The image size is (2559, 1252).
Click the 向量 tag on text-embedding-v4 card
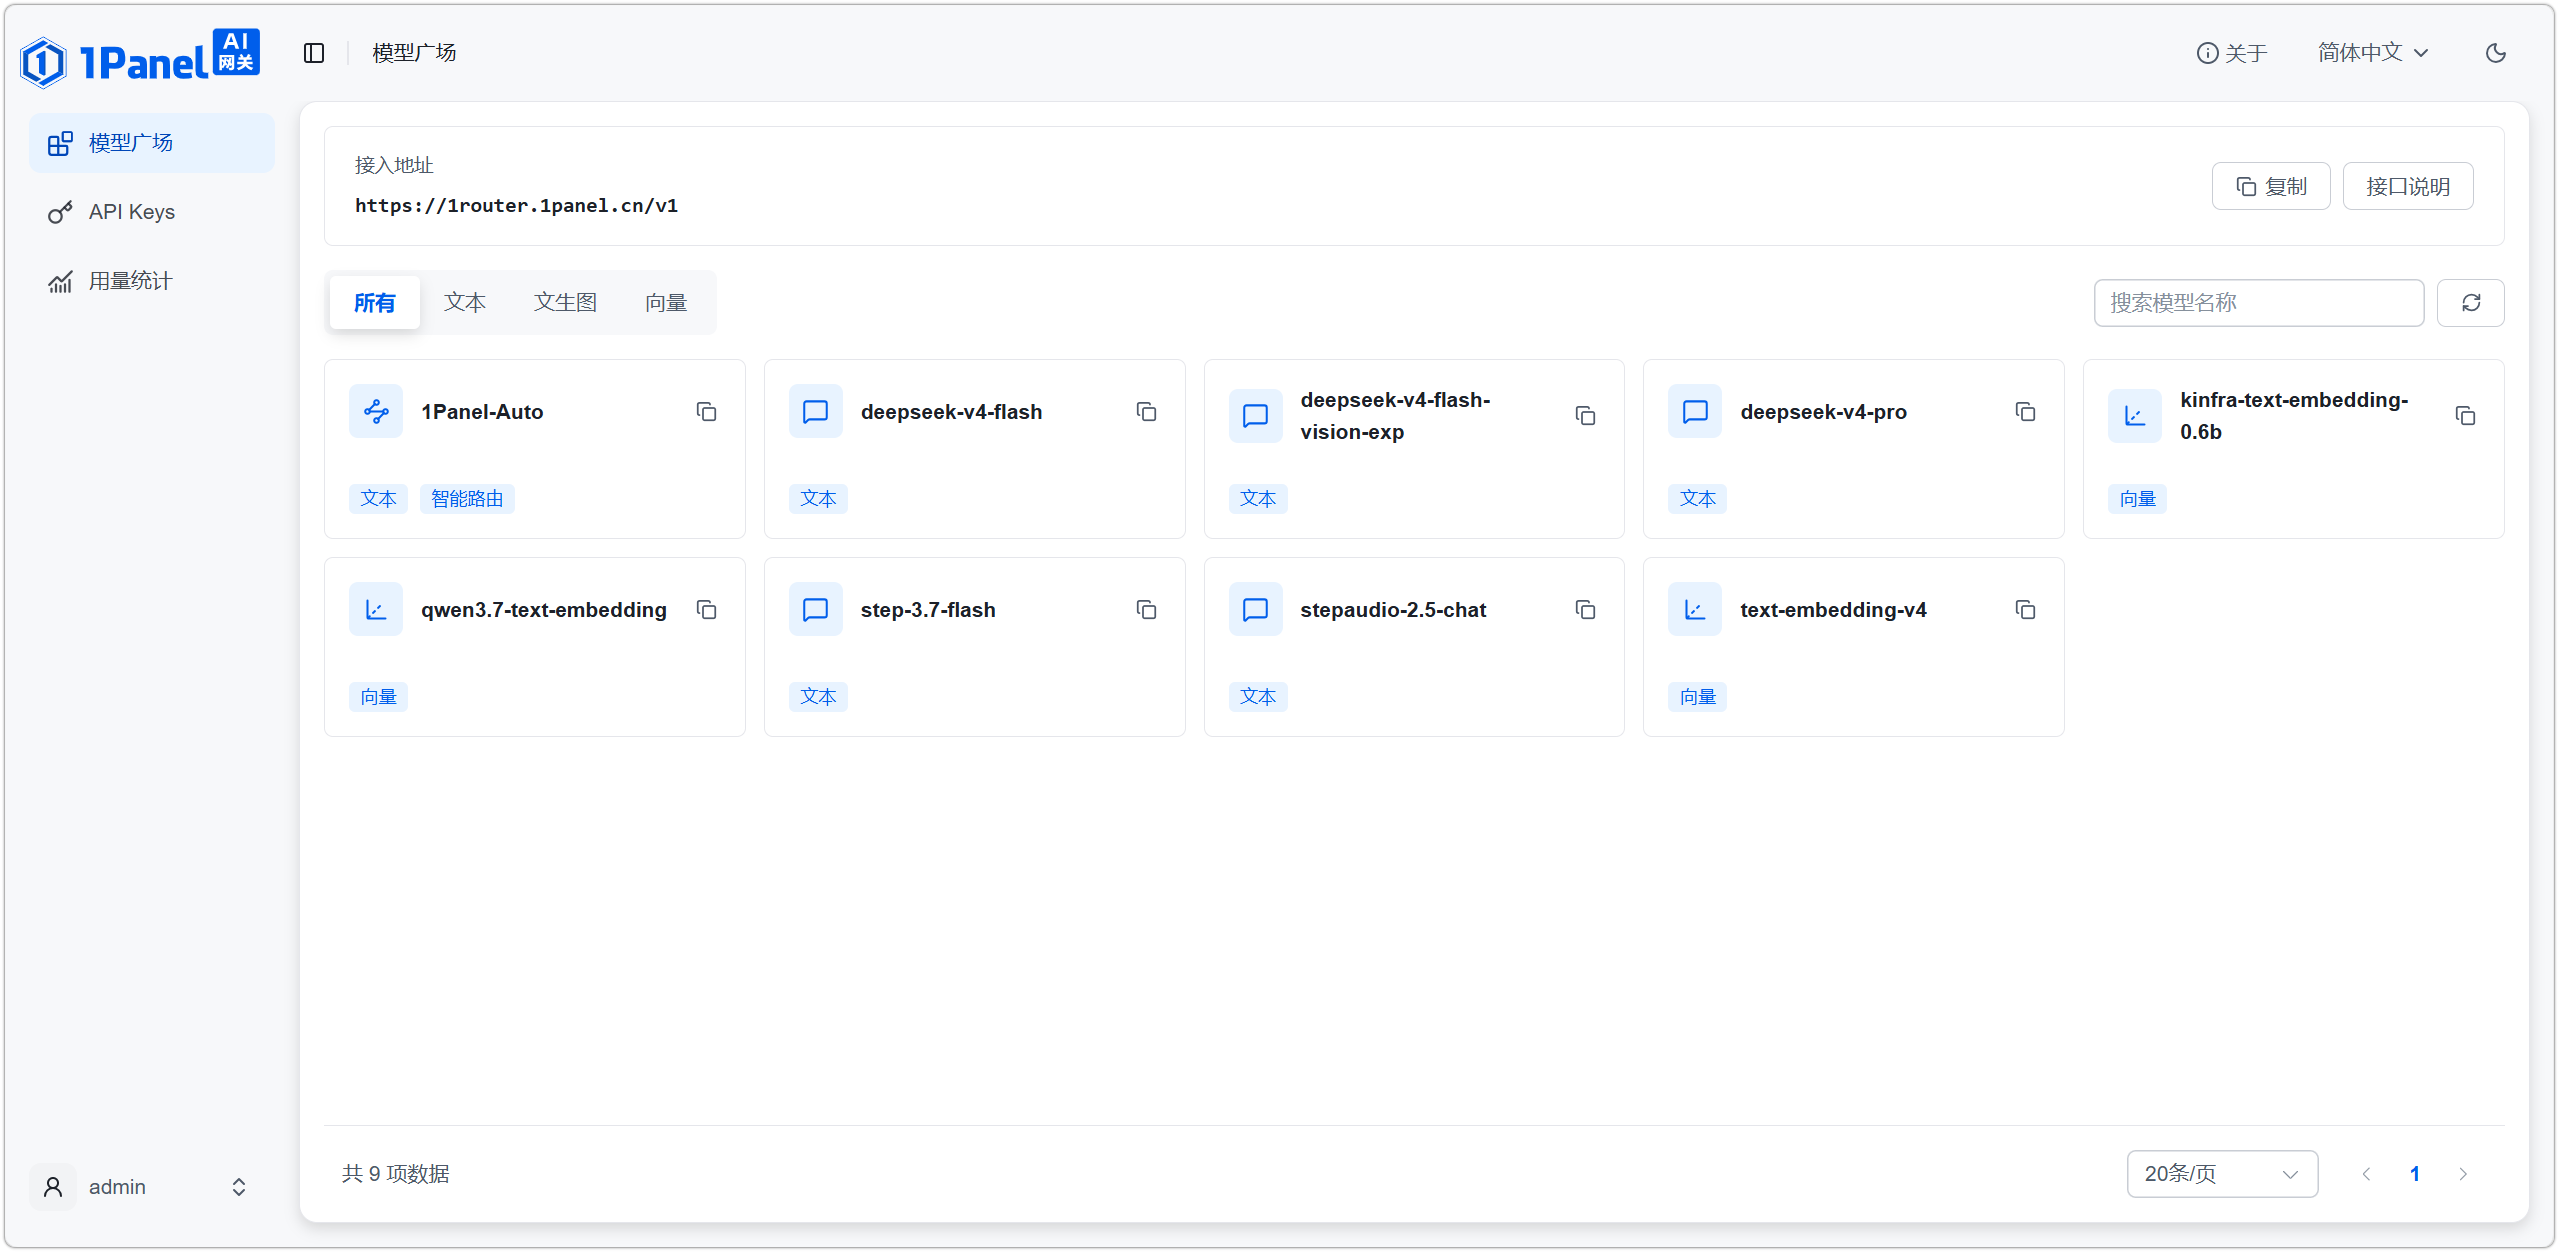pyautogui.click(x=1698, y=697)
